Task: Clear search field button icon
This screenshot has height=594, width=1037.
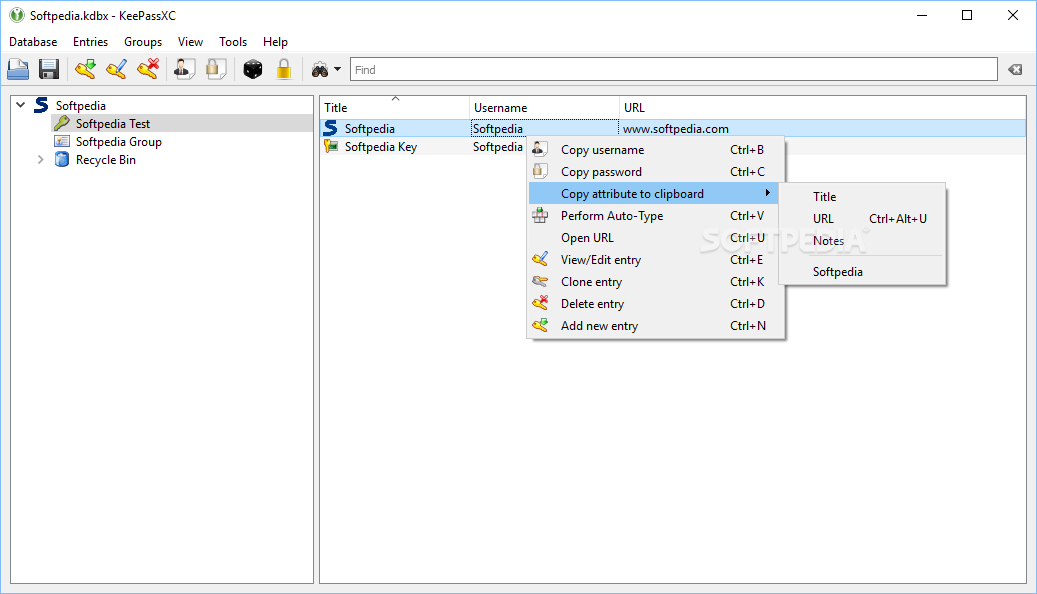Action: 1015,69
